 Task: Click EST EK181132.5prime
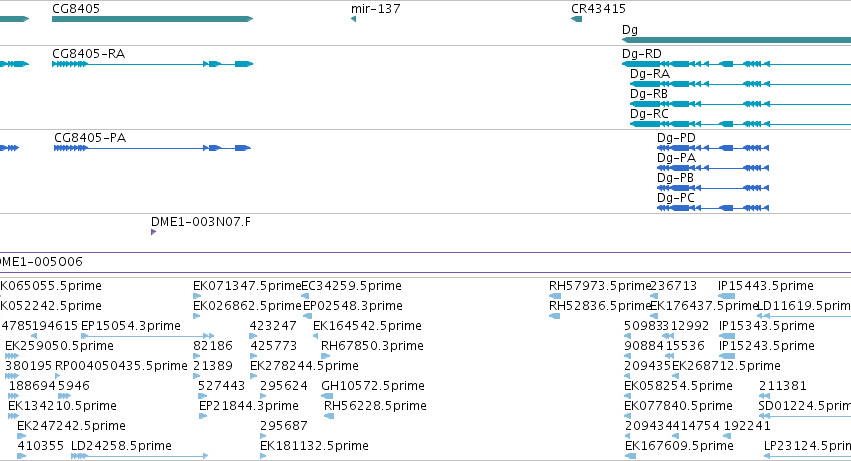click(314, 446)
